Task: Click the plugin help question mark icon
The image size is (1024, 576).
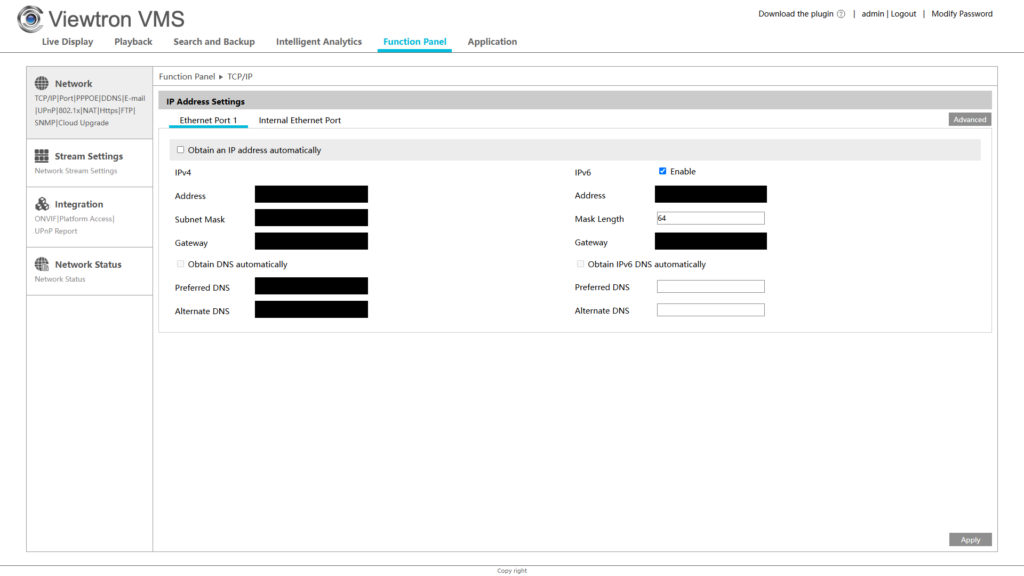Action: click(841, 14)
